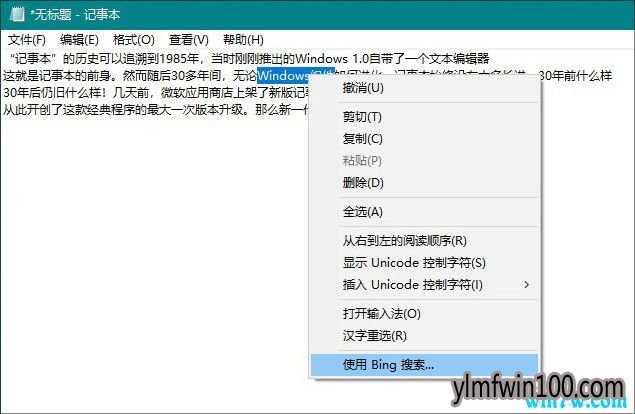The image size is (635, 414).
Task: Choose 撤消(U) from context menu
Action: (x=424, y=88)
